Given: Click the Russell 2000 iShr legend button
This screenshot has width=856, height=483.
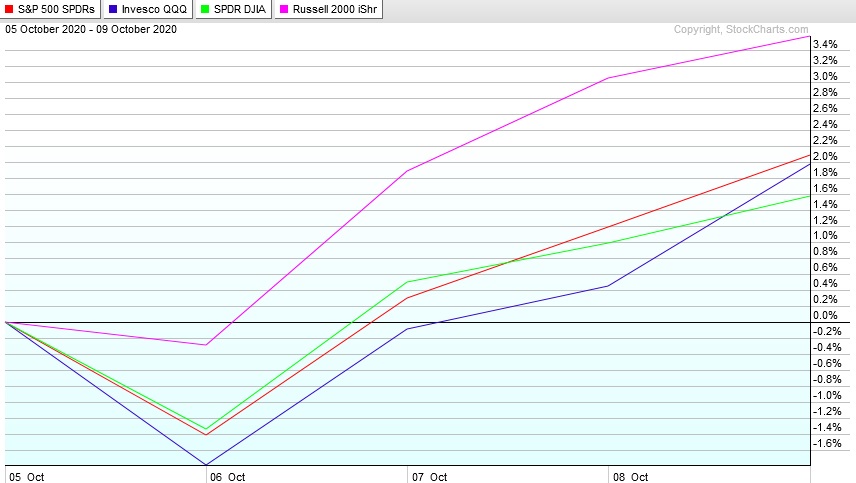Looking at the screenshot, I should coord(329,9).
